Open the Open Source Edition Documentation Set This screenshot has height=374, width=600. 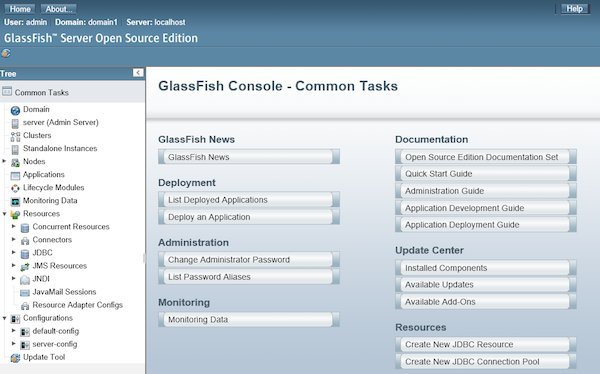tap(486, 157)
